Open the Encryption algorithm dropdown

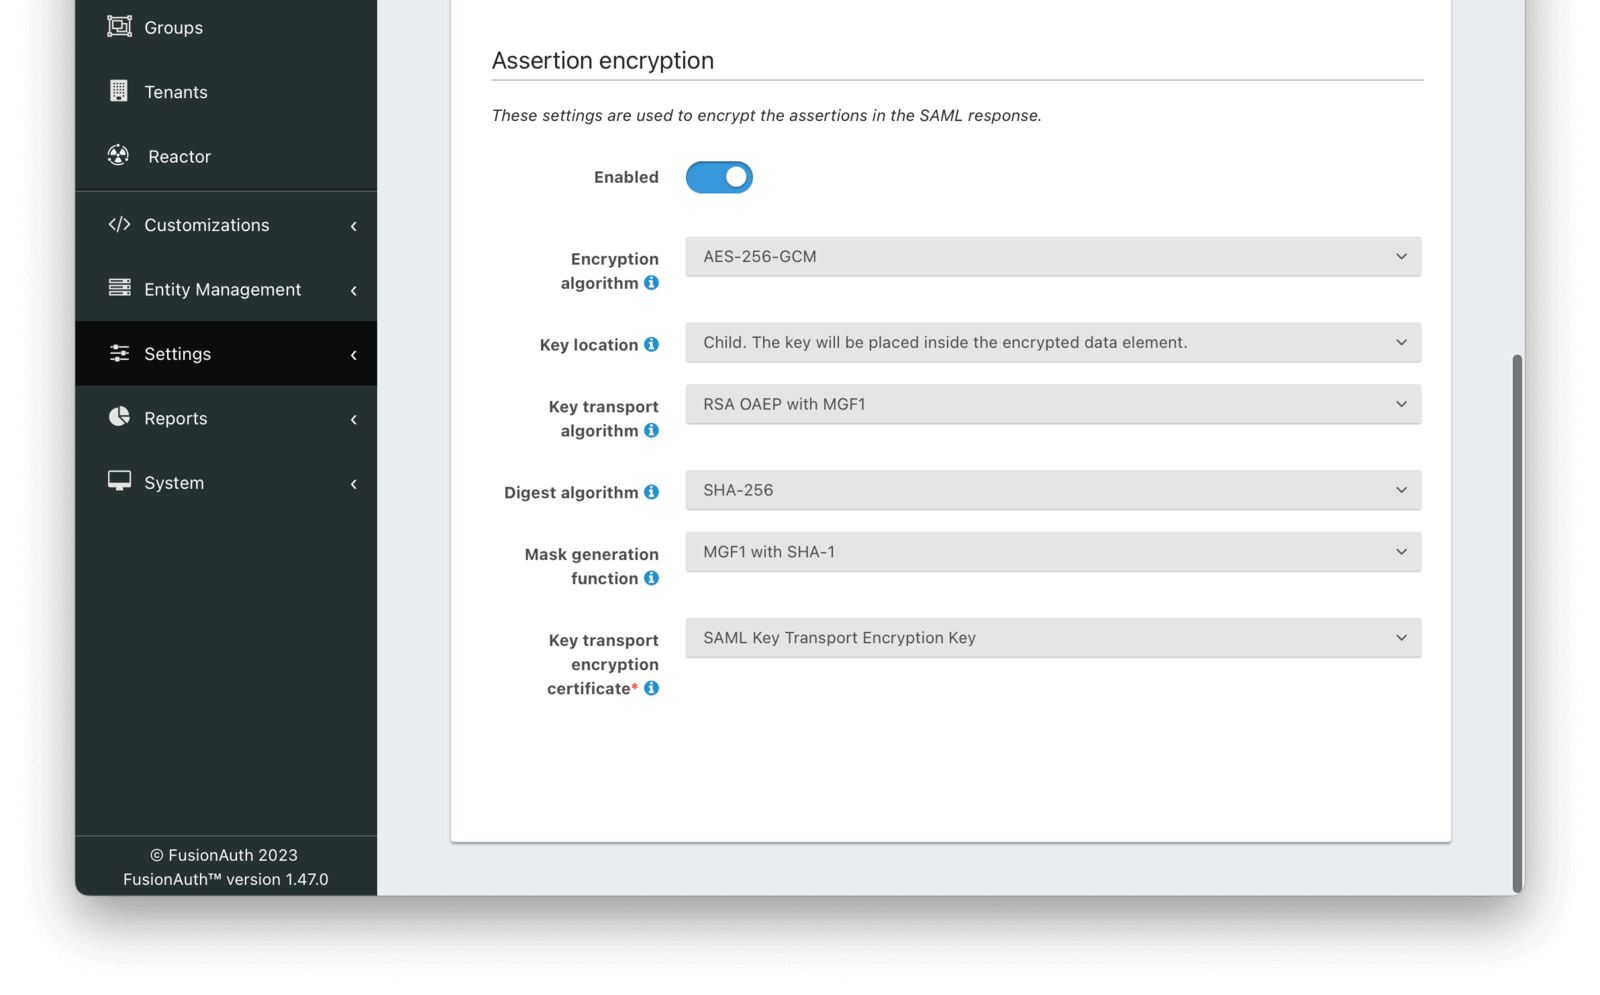click(x=1052, y=257)
